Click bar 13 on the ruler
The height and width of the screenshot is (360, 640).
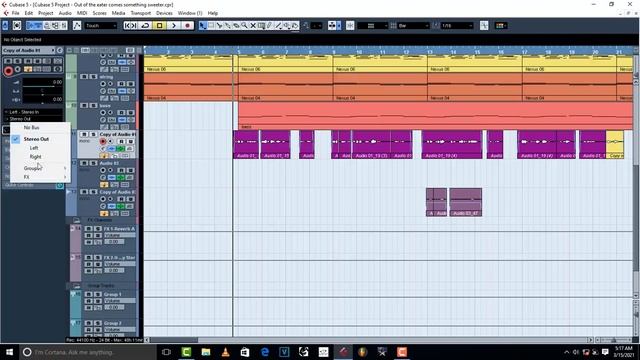click(429, 52)
